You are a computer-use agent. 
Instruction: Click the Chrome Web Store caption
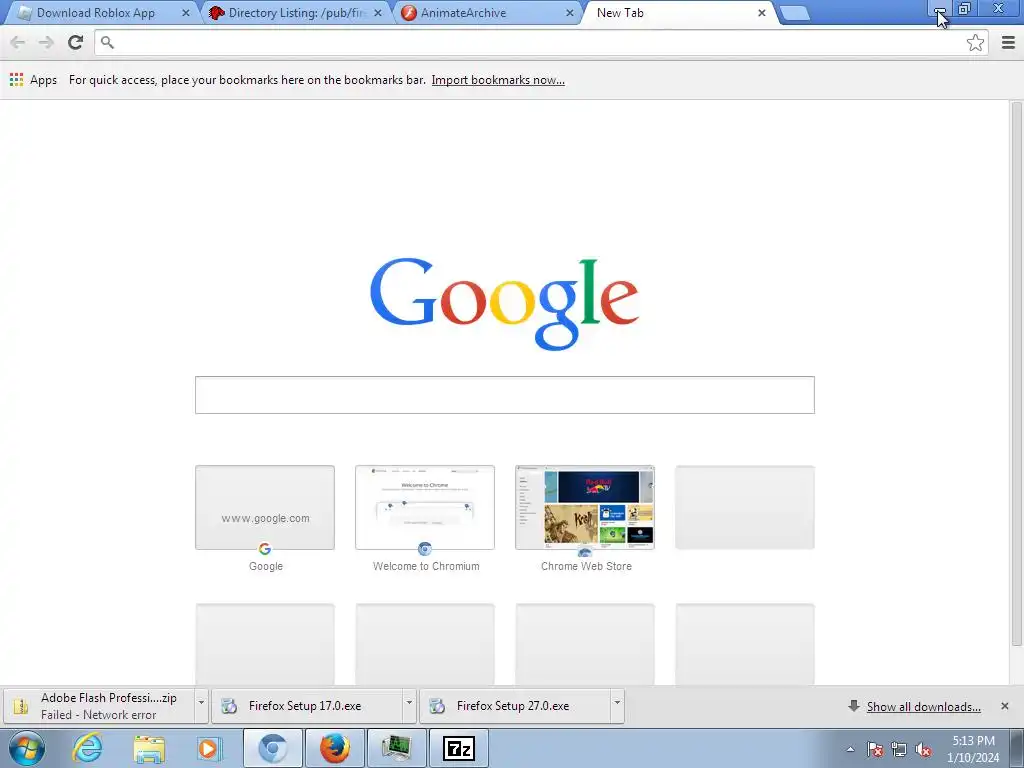586,566
